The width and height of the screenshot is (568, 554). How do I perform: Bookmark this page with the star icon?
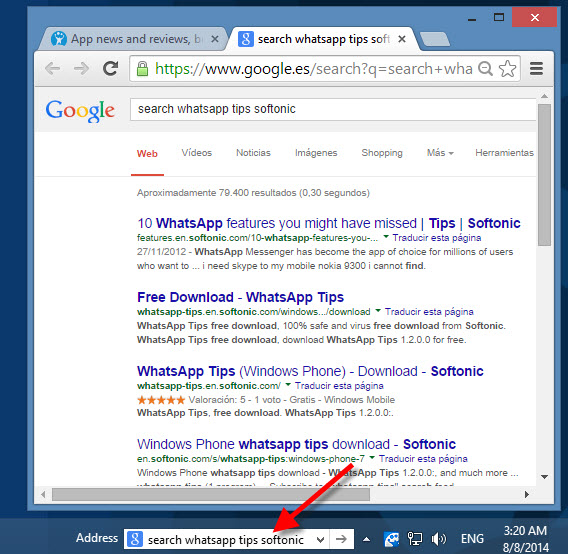[507, 68]
